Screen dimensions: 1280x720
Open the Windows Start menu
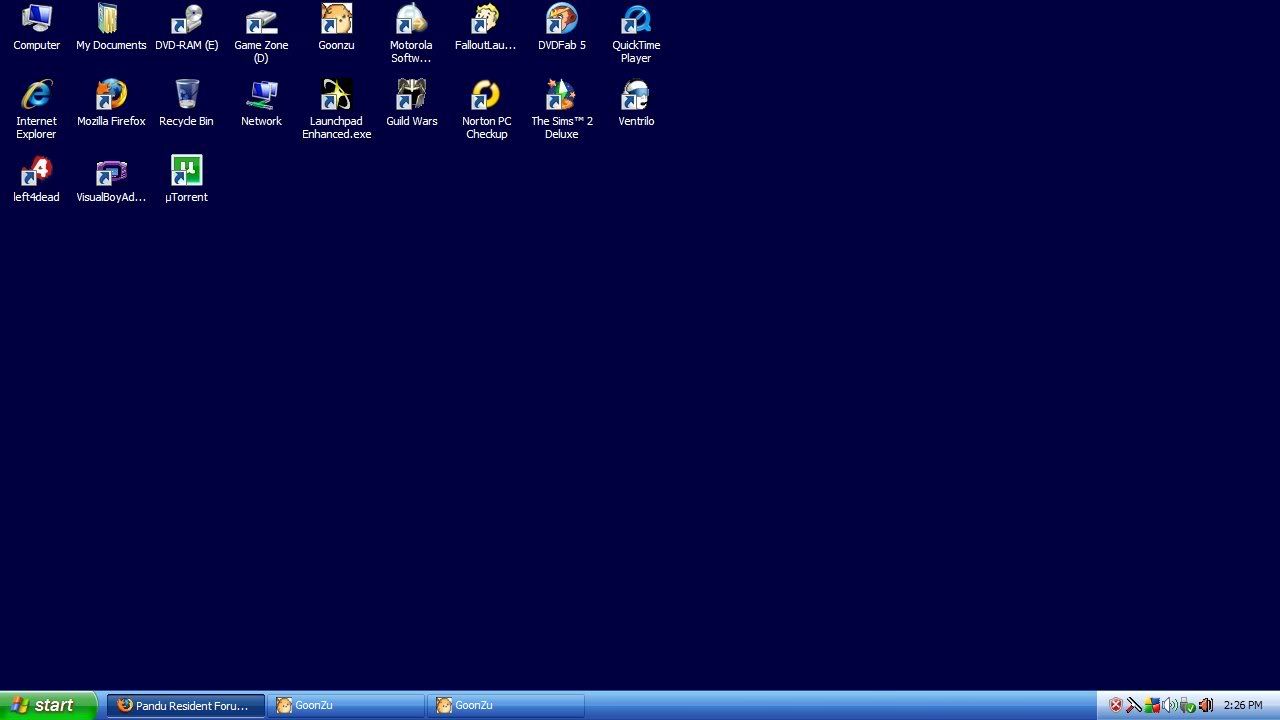click(x=49, y=705)
